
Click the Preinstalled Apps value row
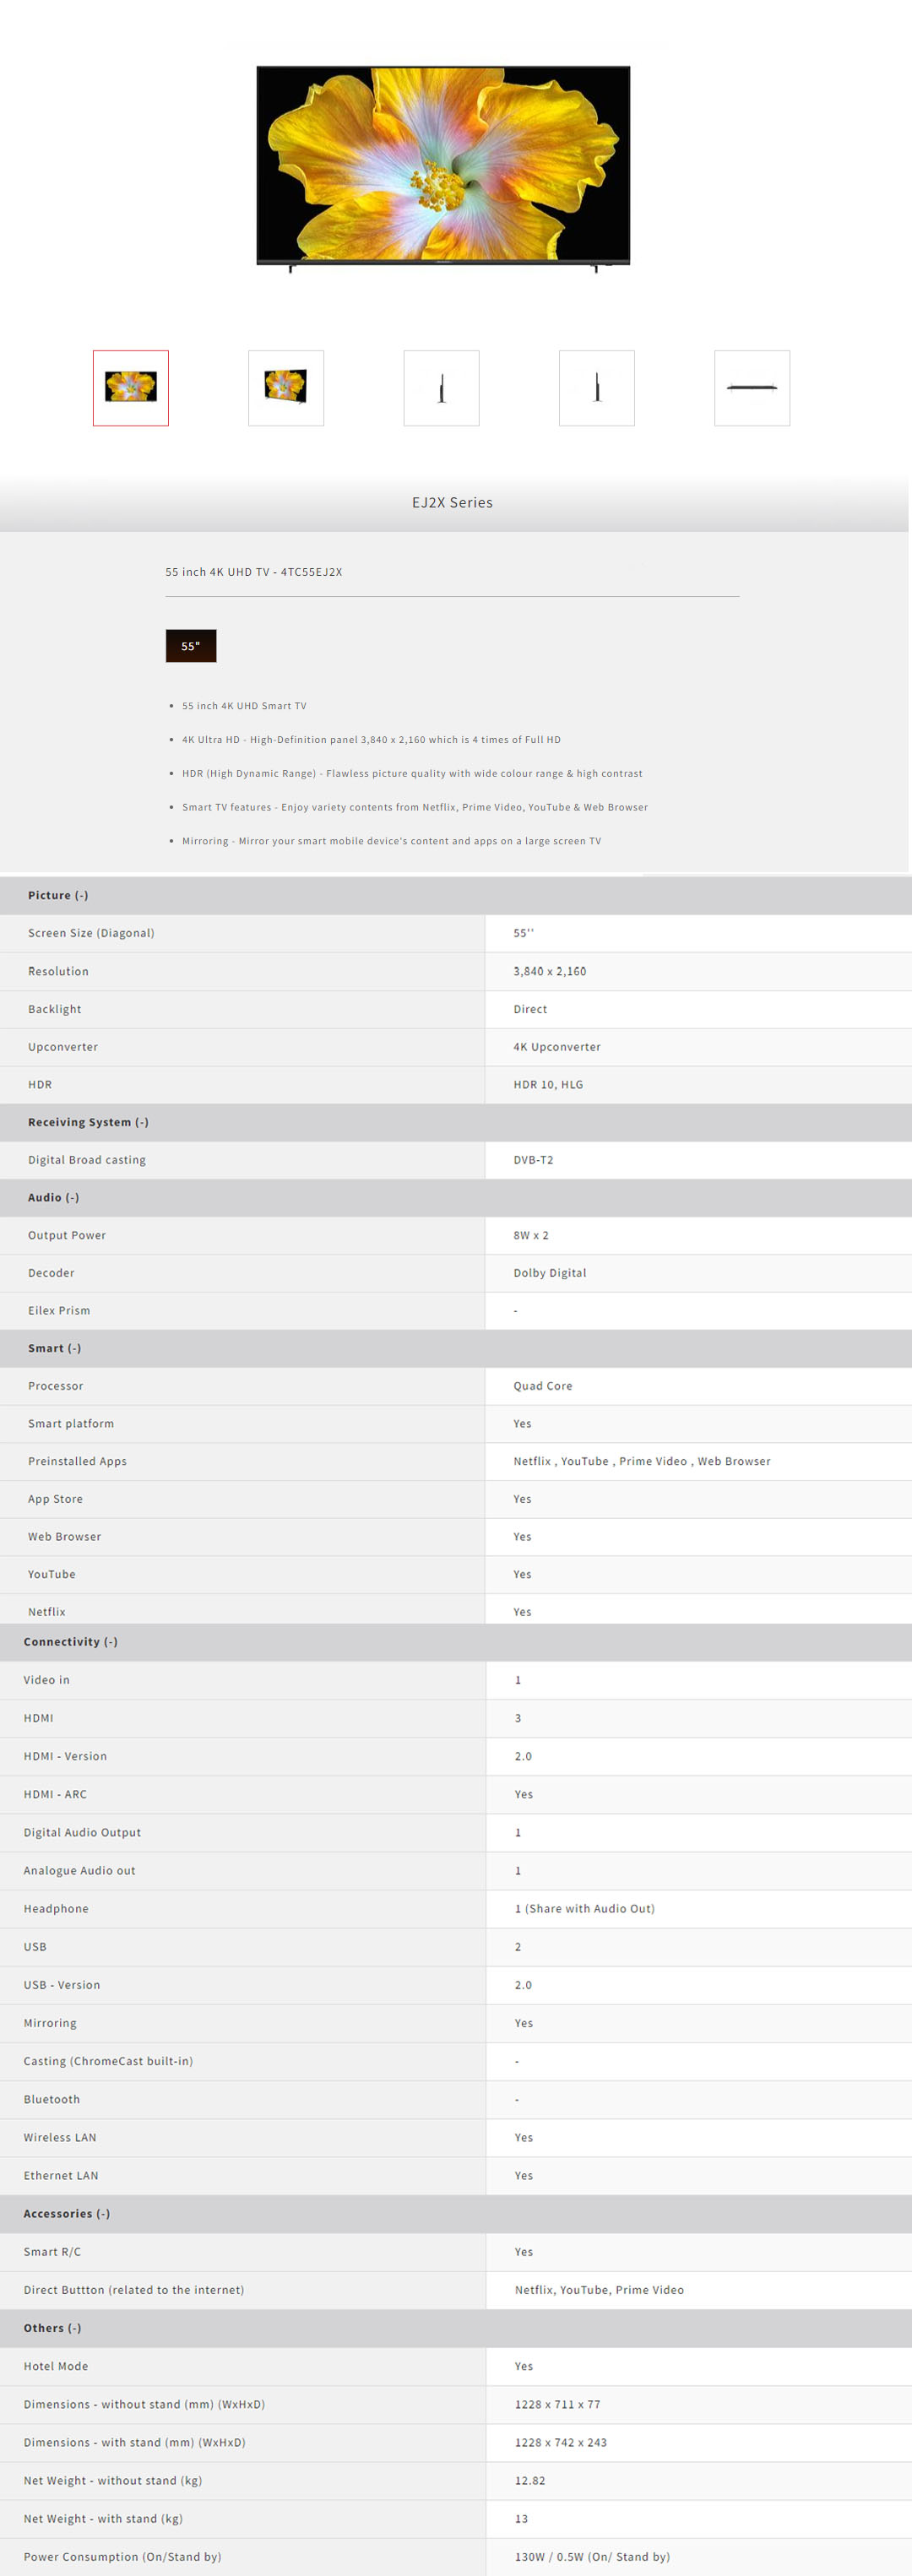[642, 1461]
